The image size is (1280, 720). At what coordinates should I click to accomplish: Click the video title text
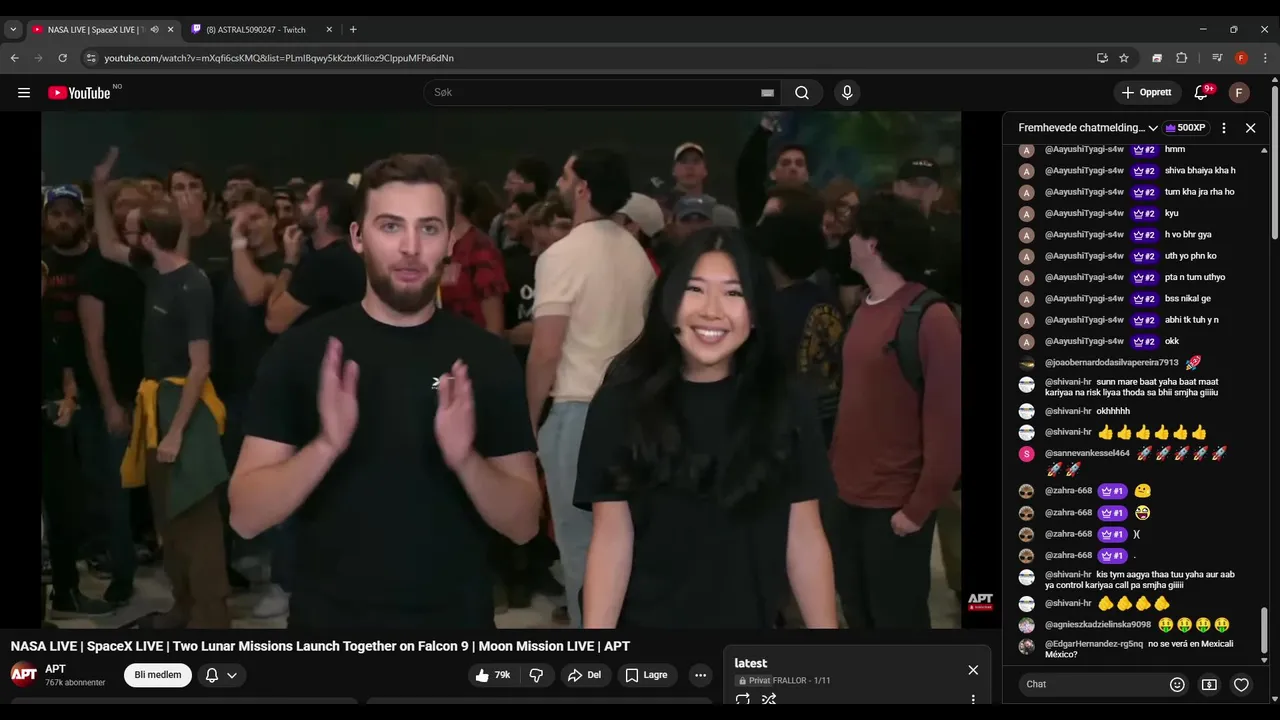[x=320, y=646]
